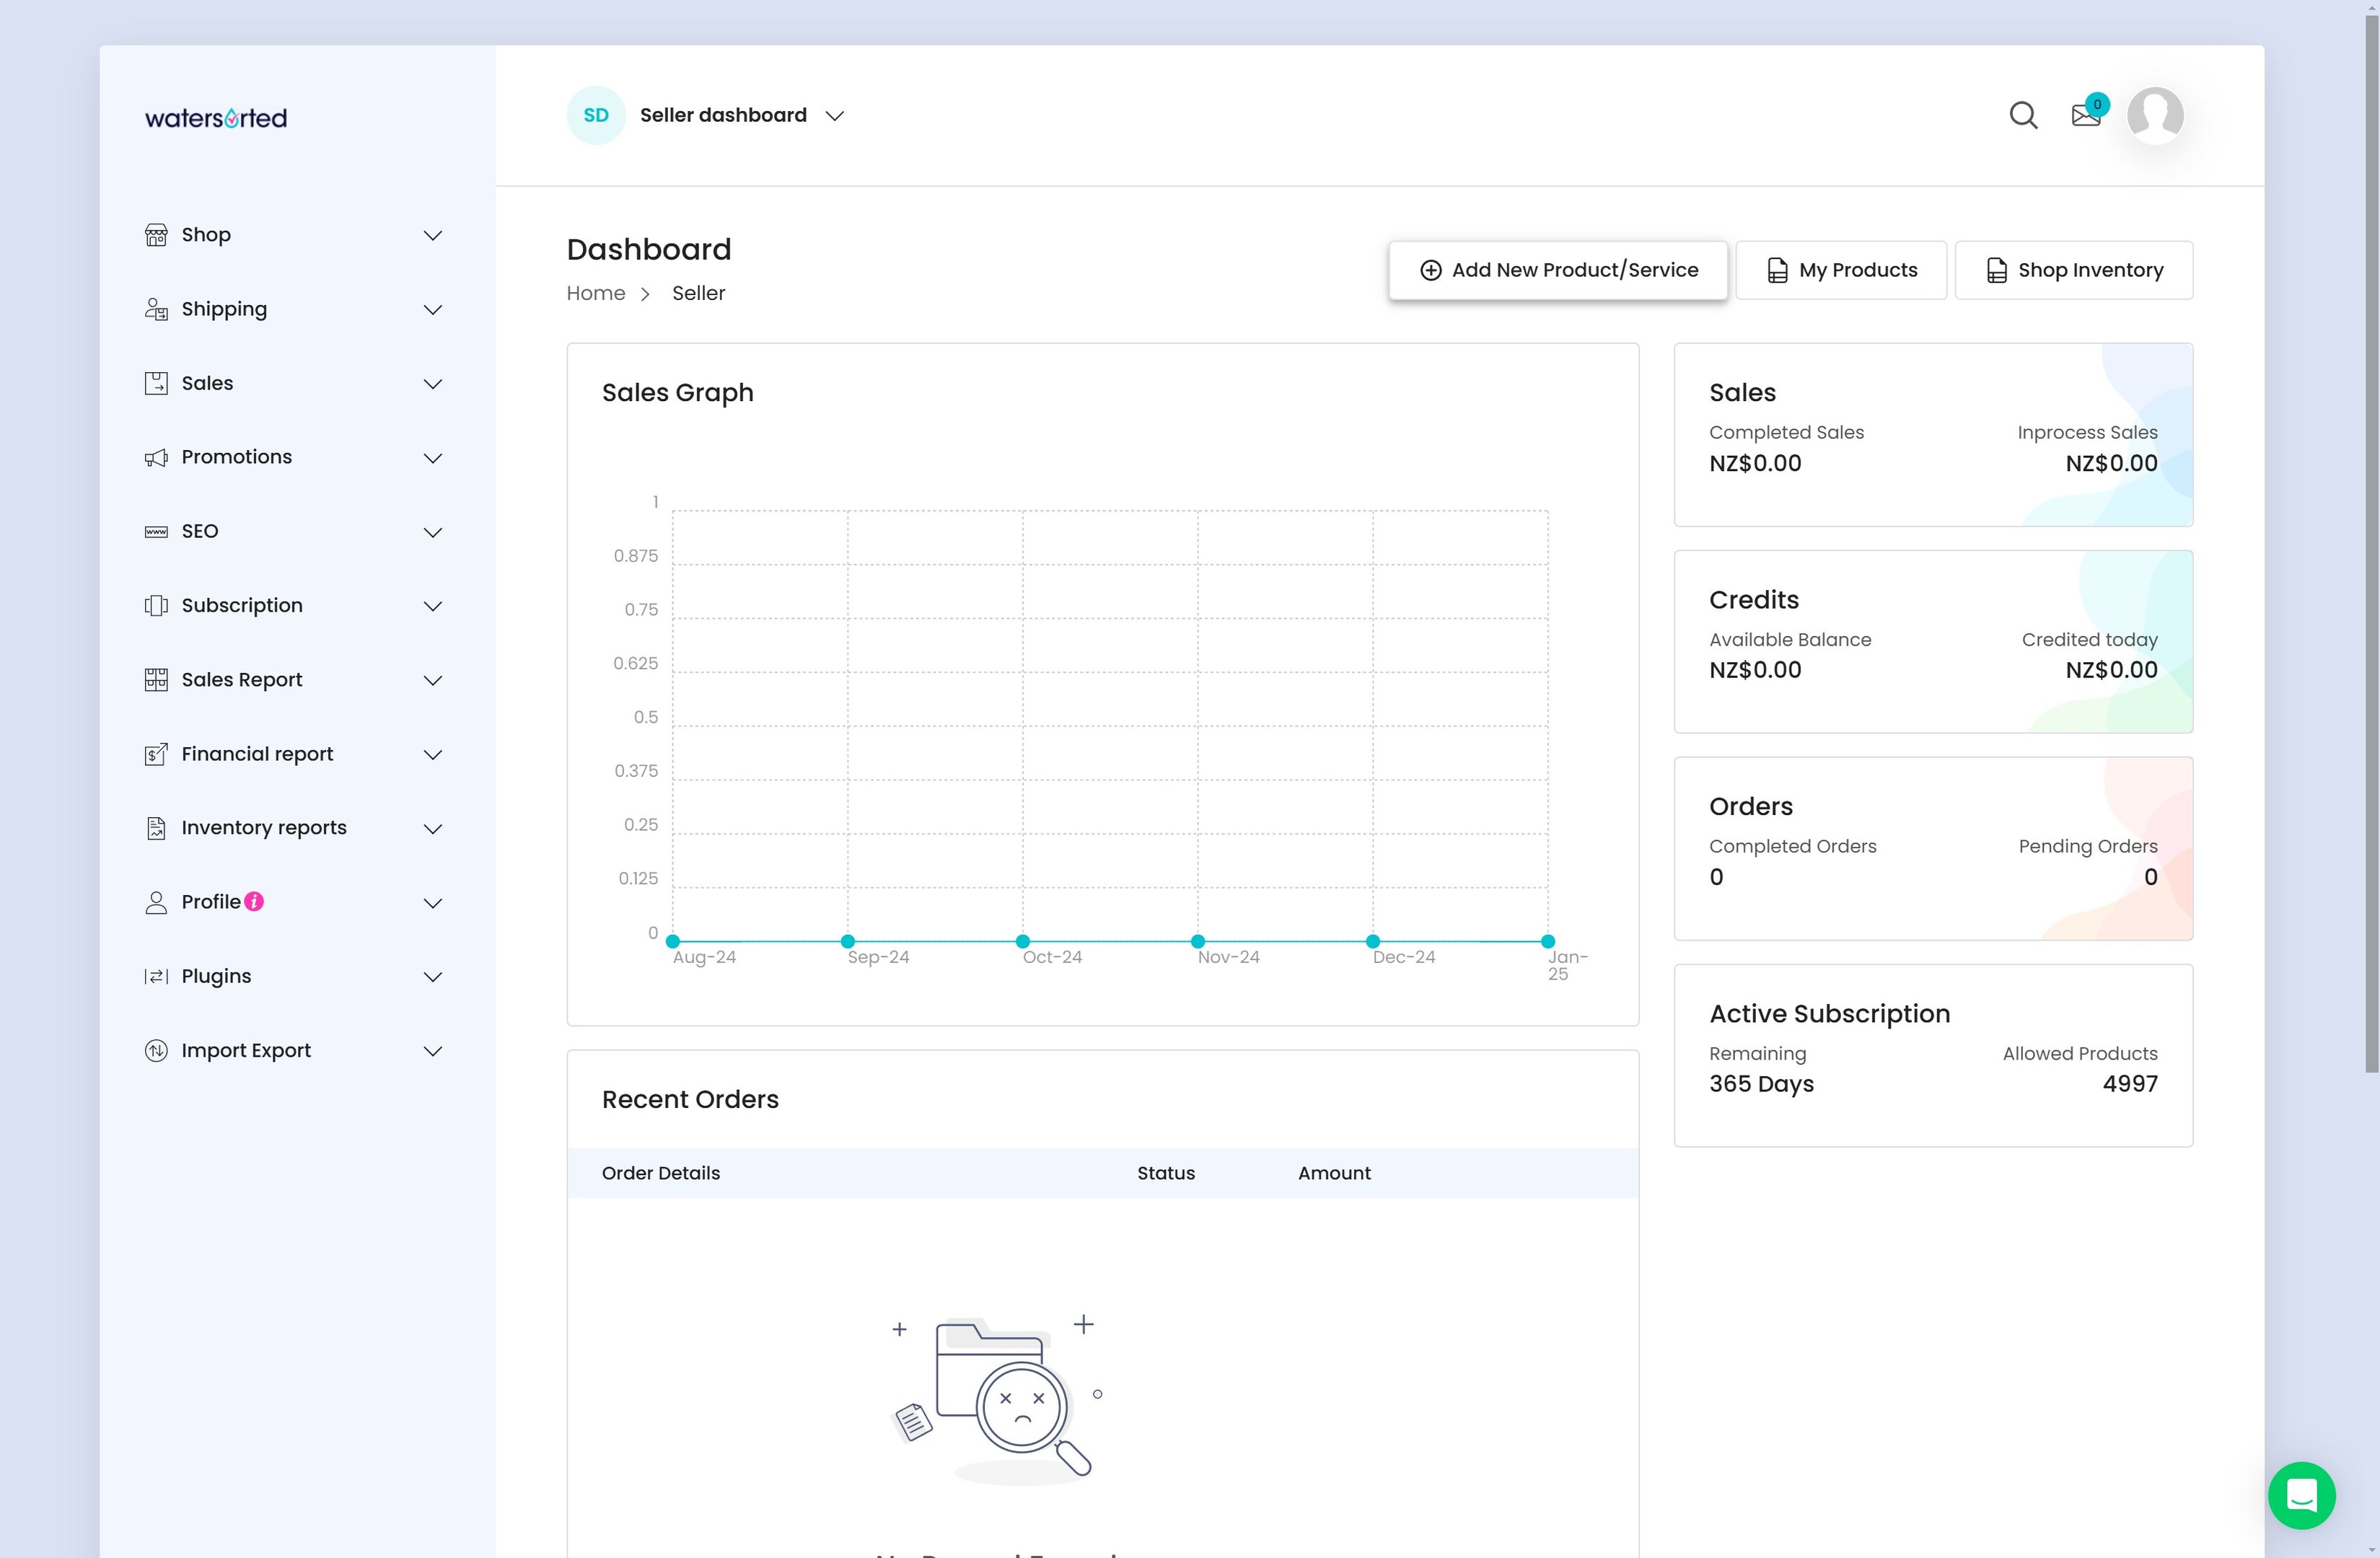Image resolution: width=2380 pixels, height=1558 pixels.
Task: Open the Financial report sidebar menu
Action: (x=257, y=754)
